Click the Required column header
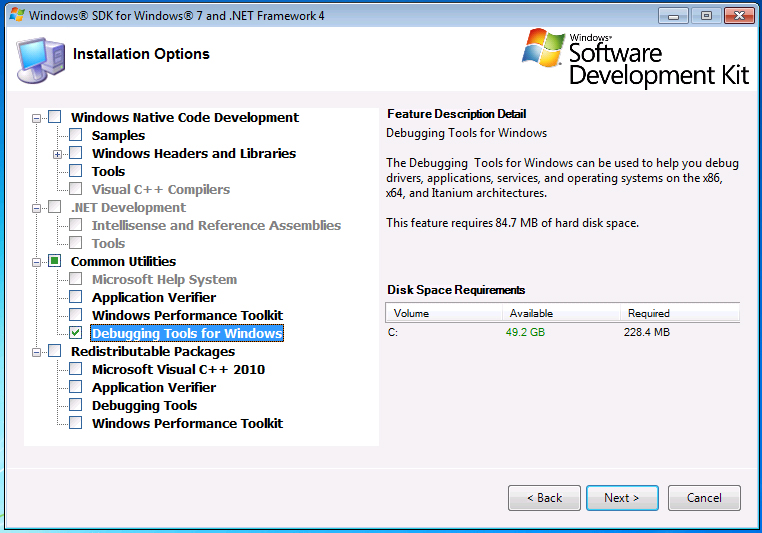The width and height of the screenshot is (762, 533). click(680, 313)
